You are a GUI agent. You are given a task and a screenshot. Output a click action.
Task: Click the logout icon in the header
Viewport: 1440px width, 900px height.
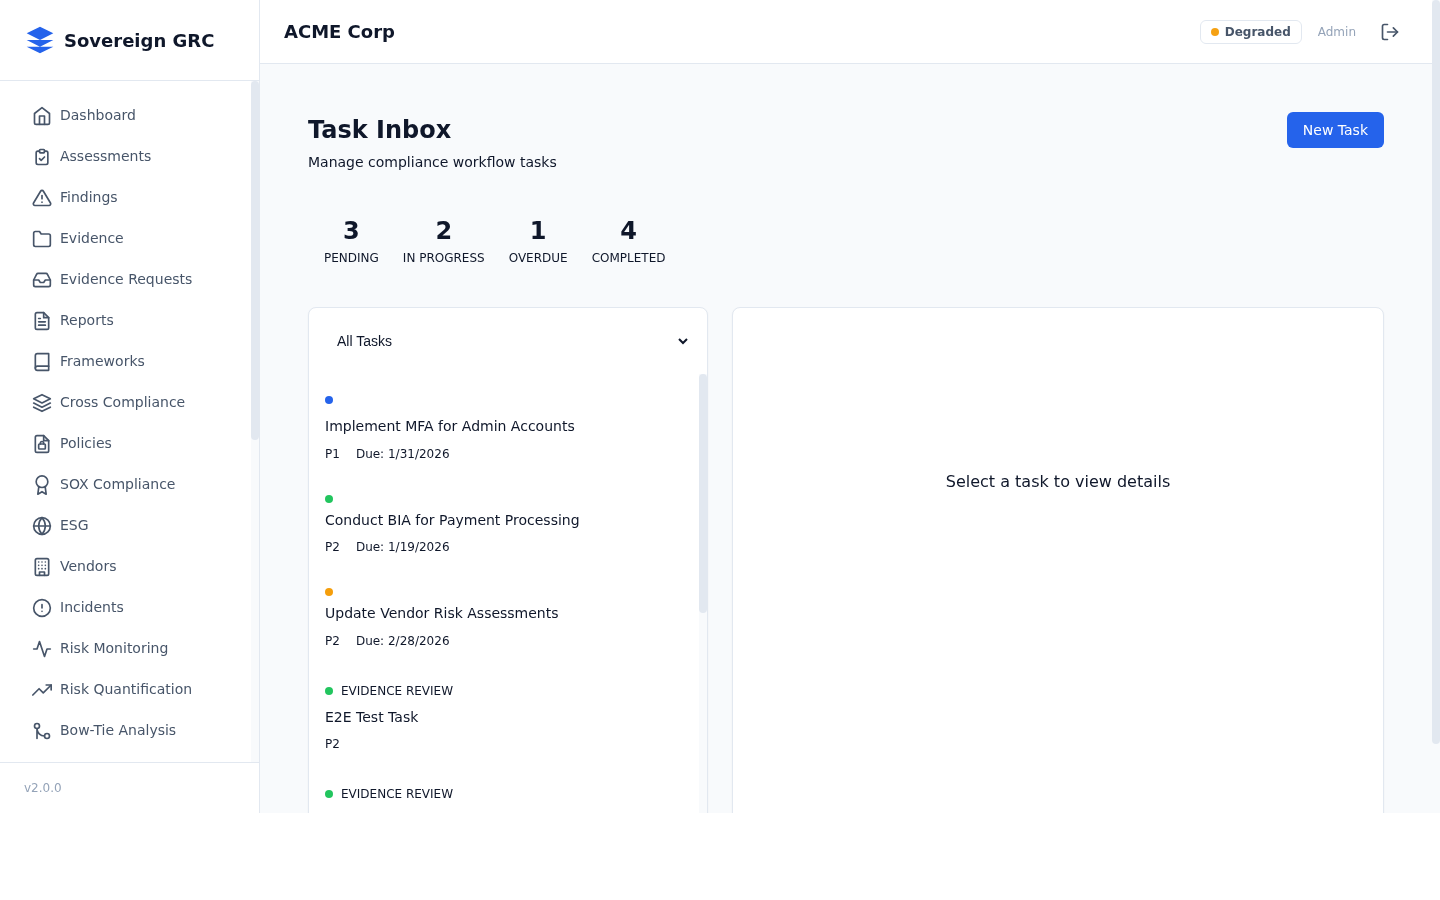[x=1390, y=31]
